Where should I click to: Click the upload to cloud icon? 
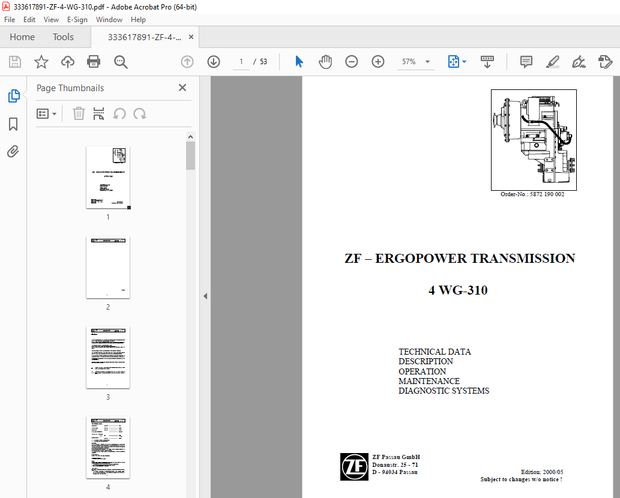click(x=68, y=62)
